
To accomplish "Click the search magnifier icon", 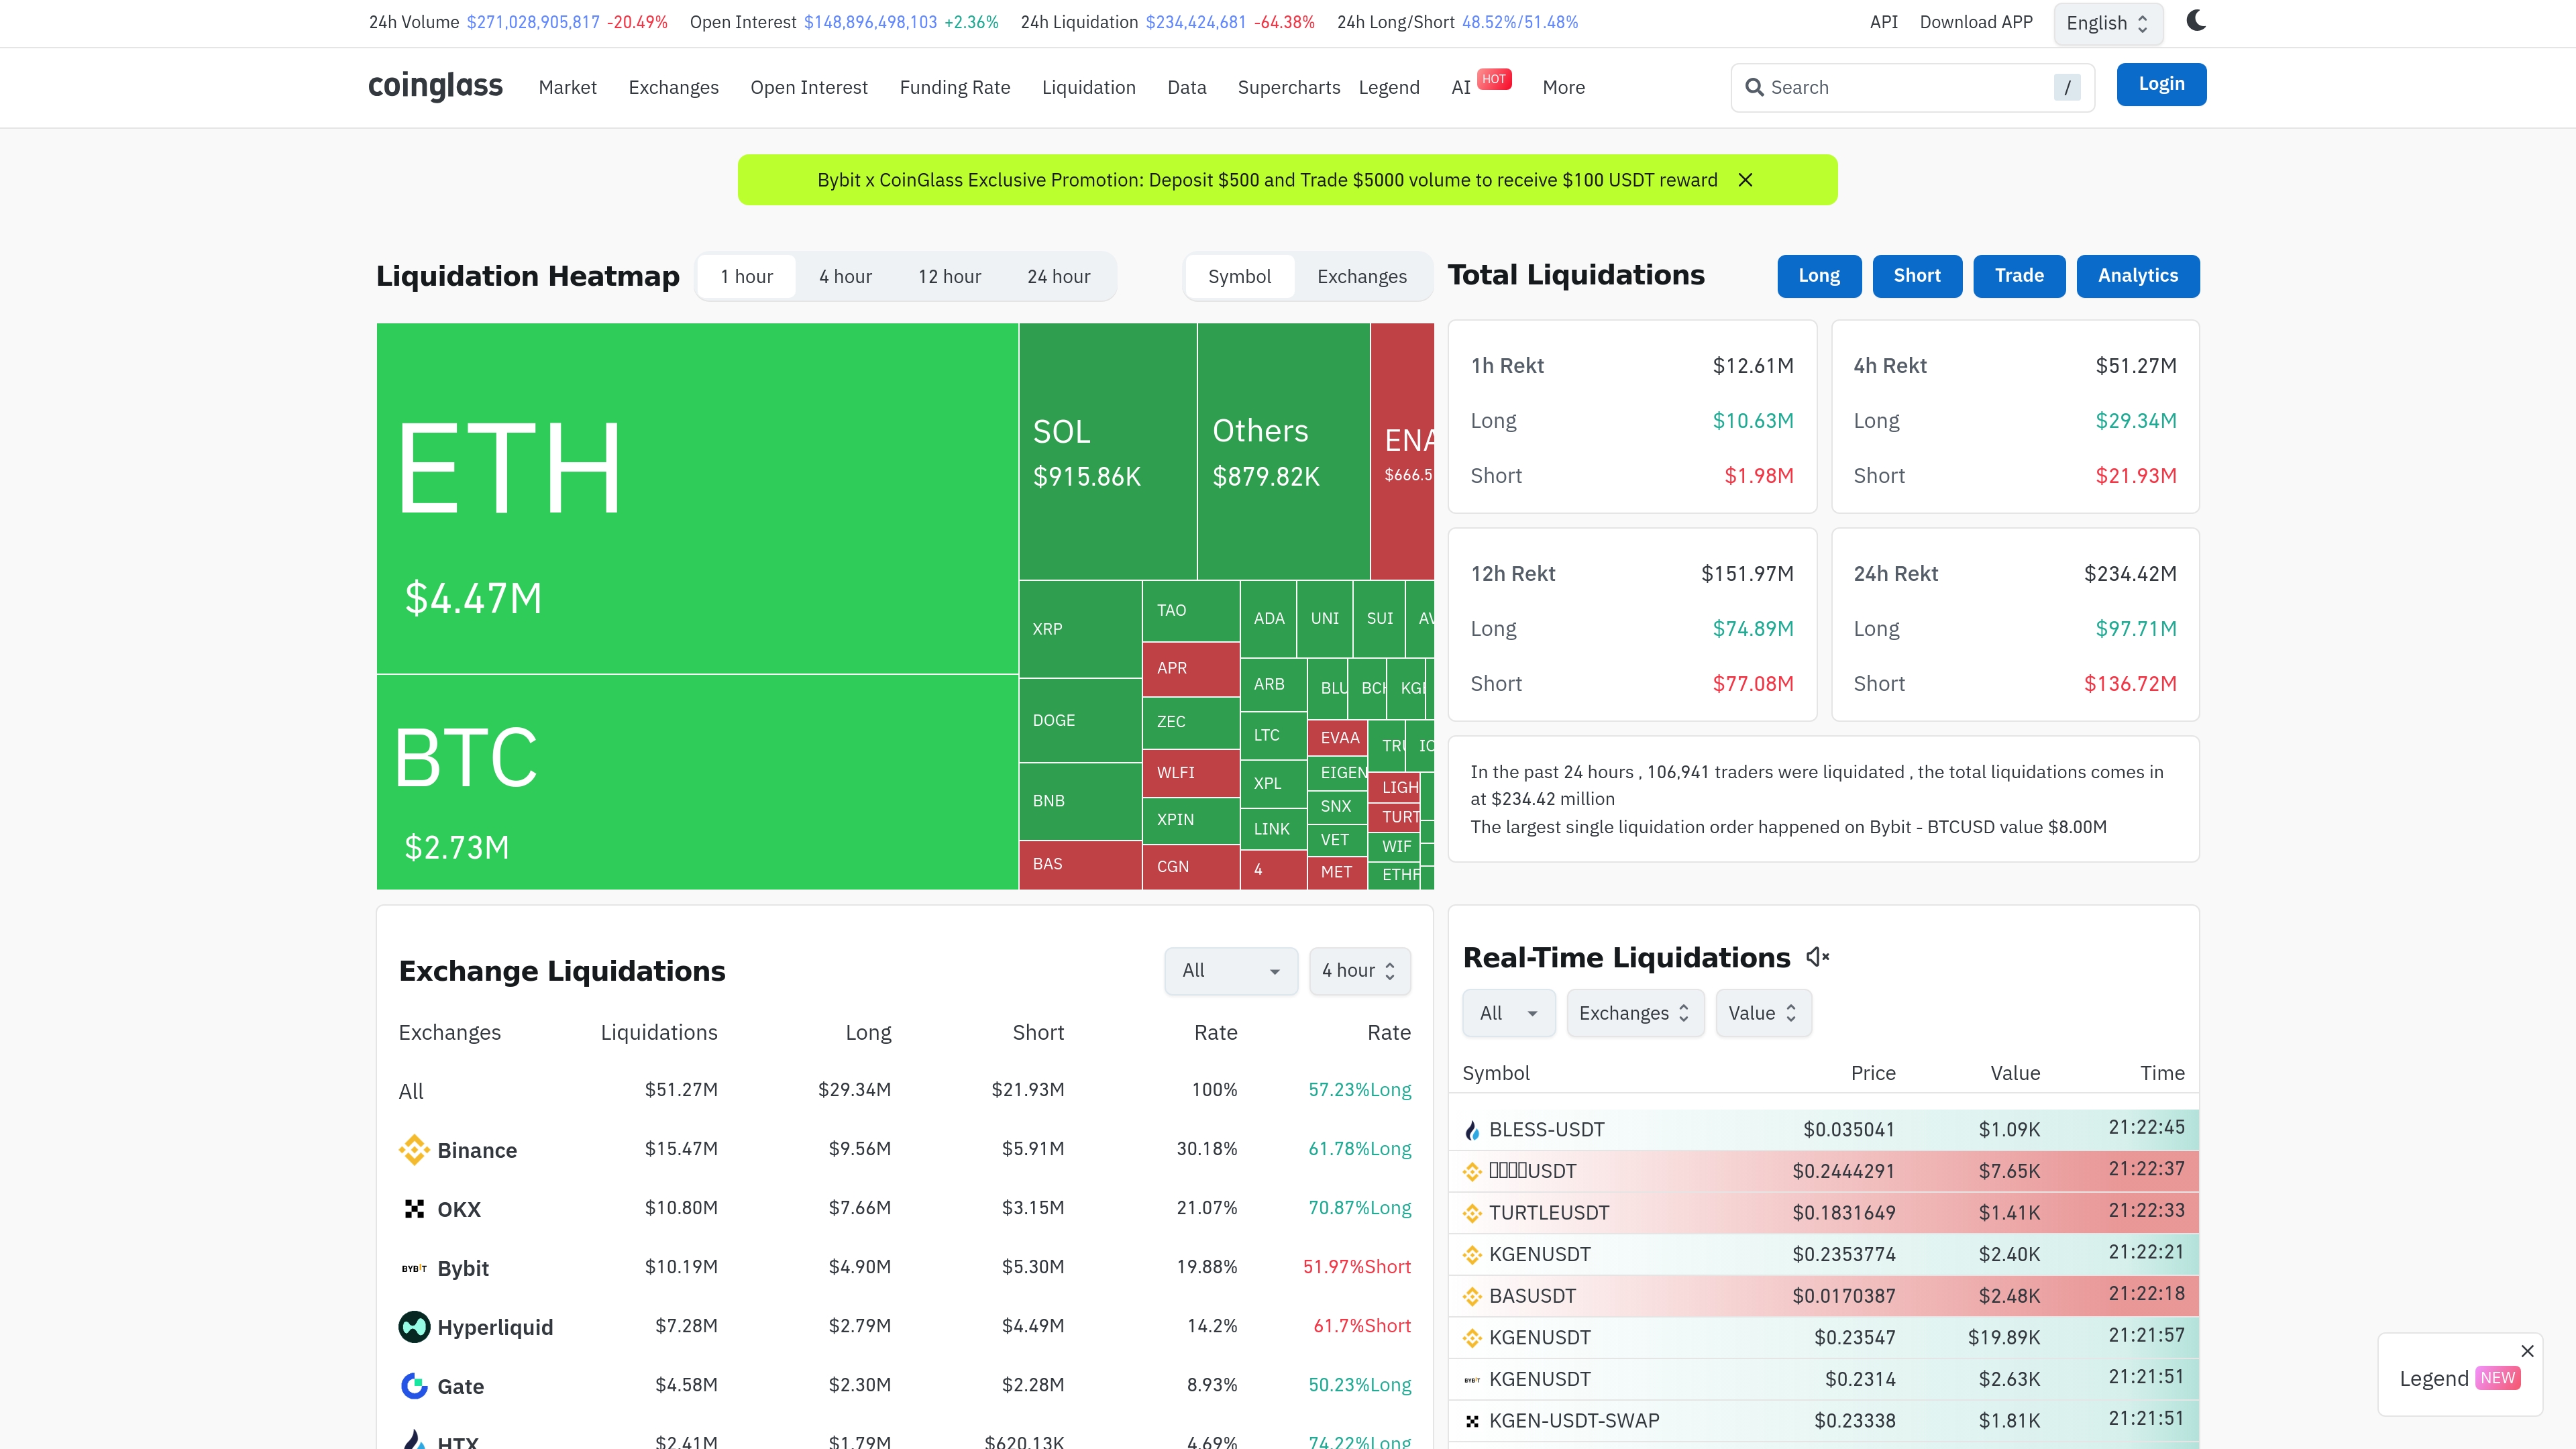I will (1754, 87).
